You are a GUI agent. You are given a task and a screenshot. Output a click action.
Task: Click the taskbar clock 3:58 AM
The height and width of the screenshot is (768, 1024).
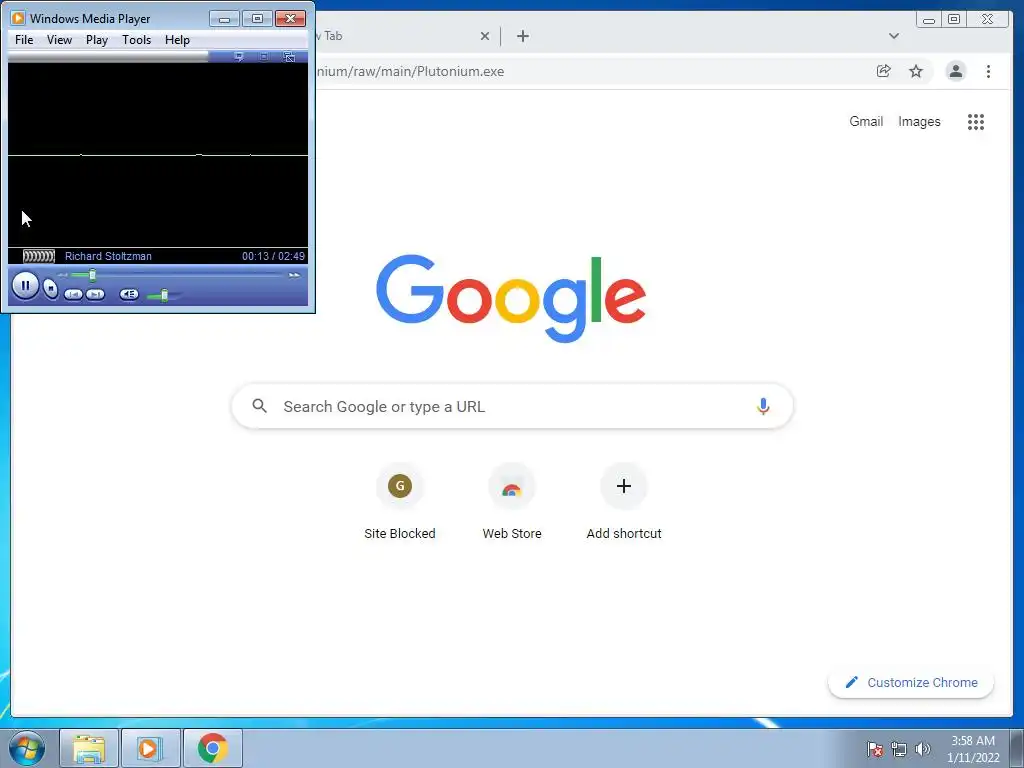click(973, 749)
